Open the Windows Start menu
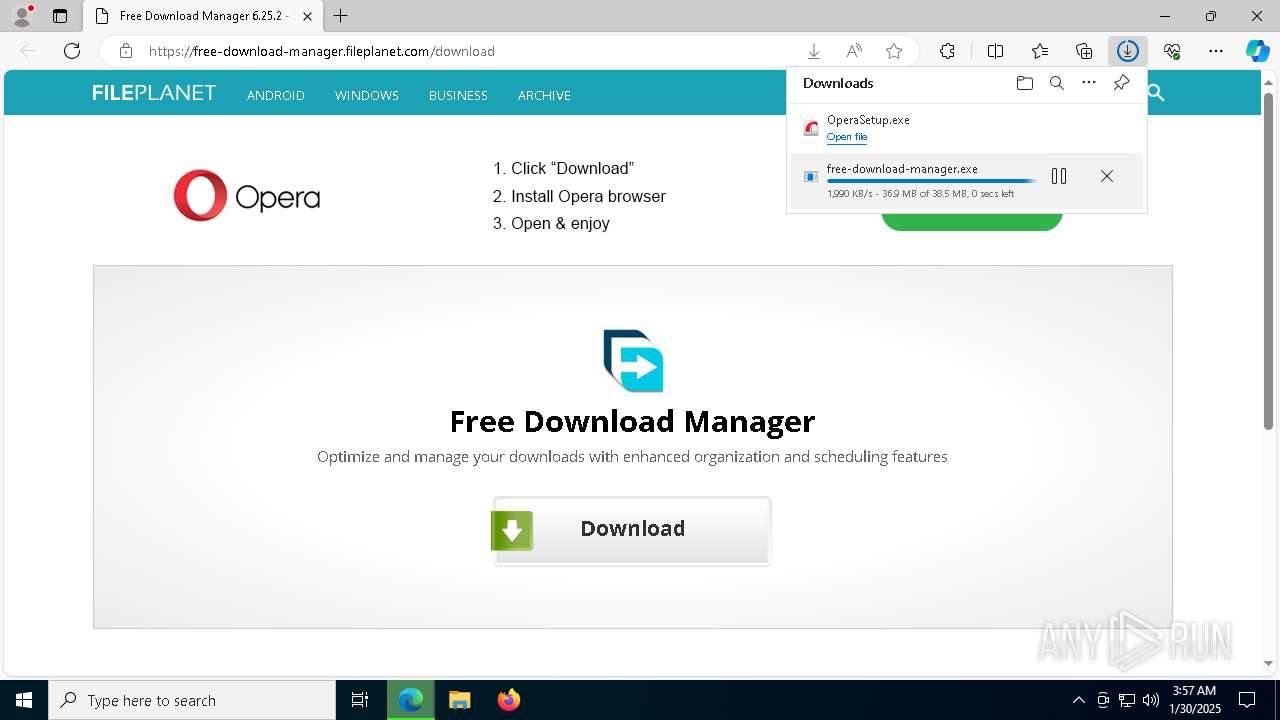 24,700
